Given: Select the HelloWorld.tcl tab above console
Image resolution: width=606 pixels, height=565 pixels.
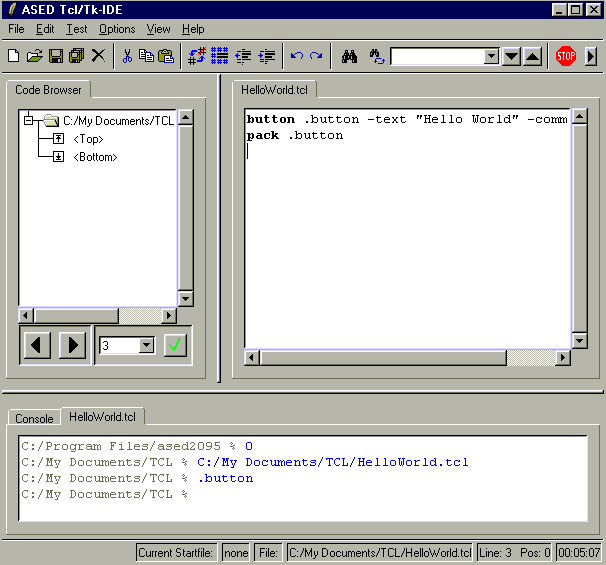Looking at the screenshot, I should [x=102, y=417].
